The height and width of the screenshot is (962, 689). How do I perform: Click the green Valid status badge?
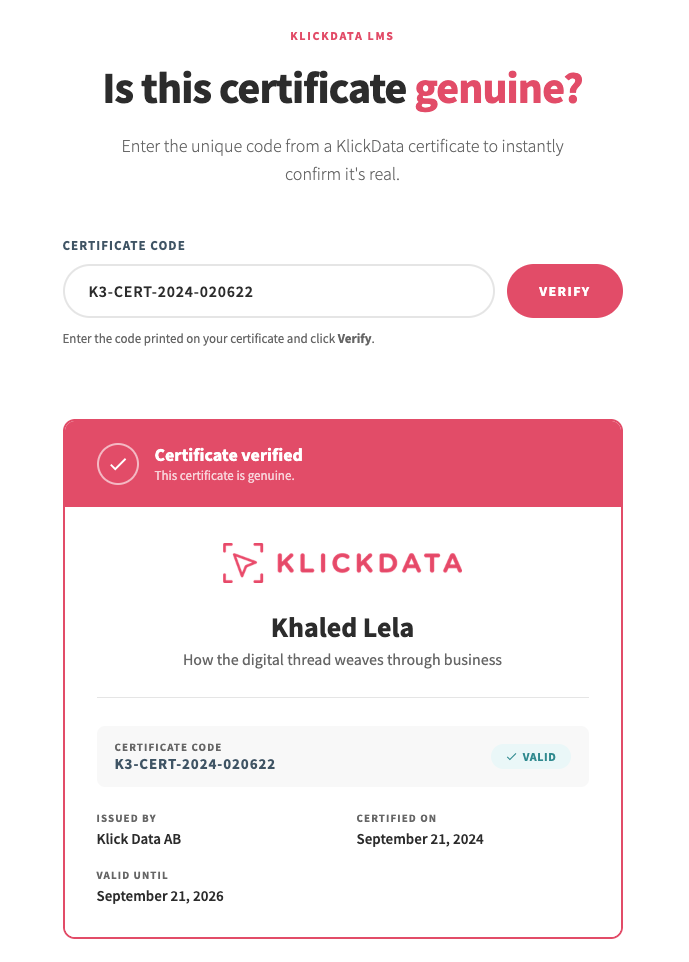click(x=531, y=757)
